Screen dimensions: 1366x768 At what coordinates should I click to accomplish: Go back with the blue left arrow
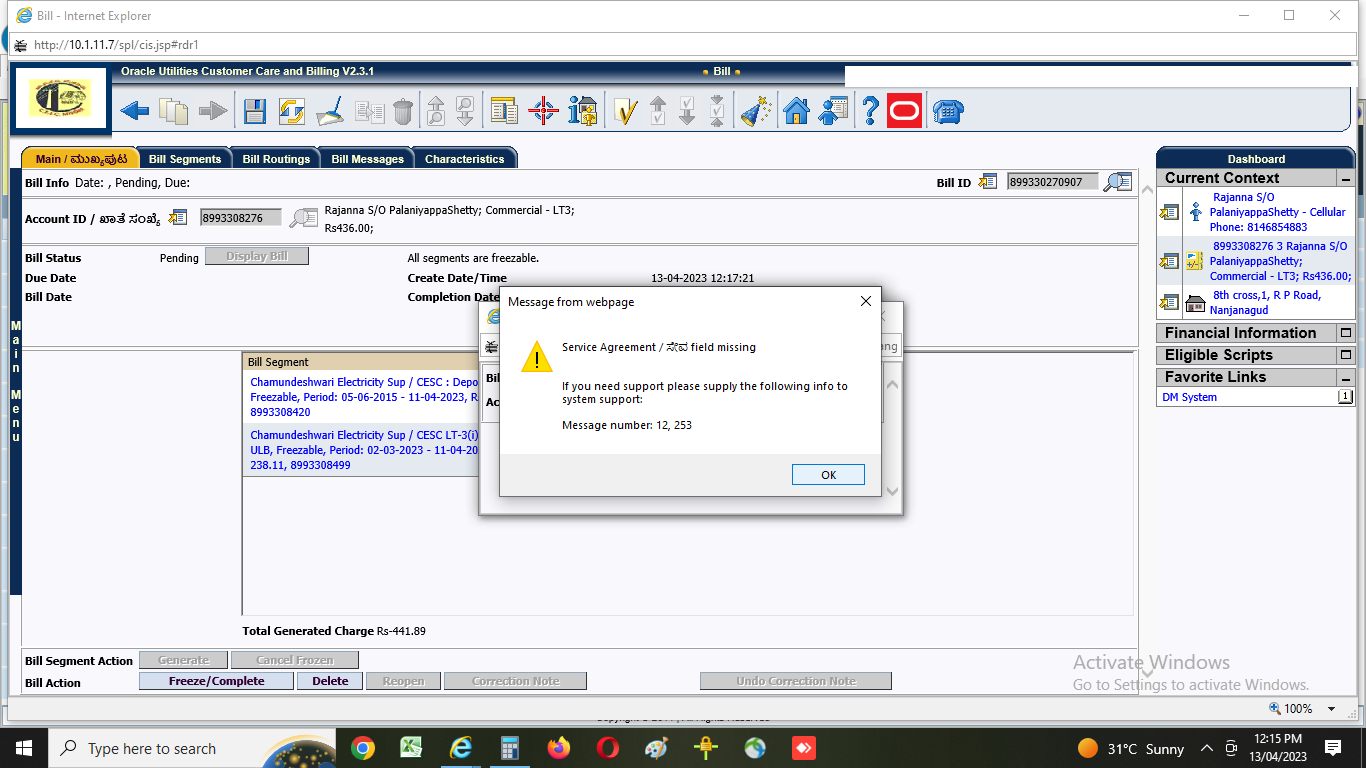pyautogui.click(x=135, y=110)
